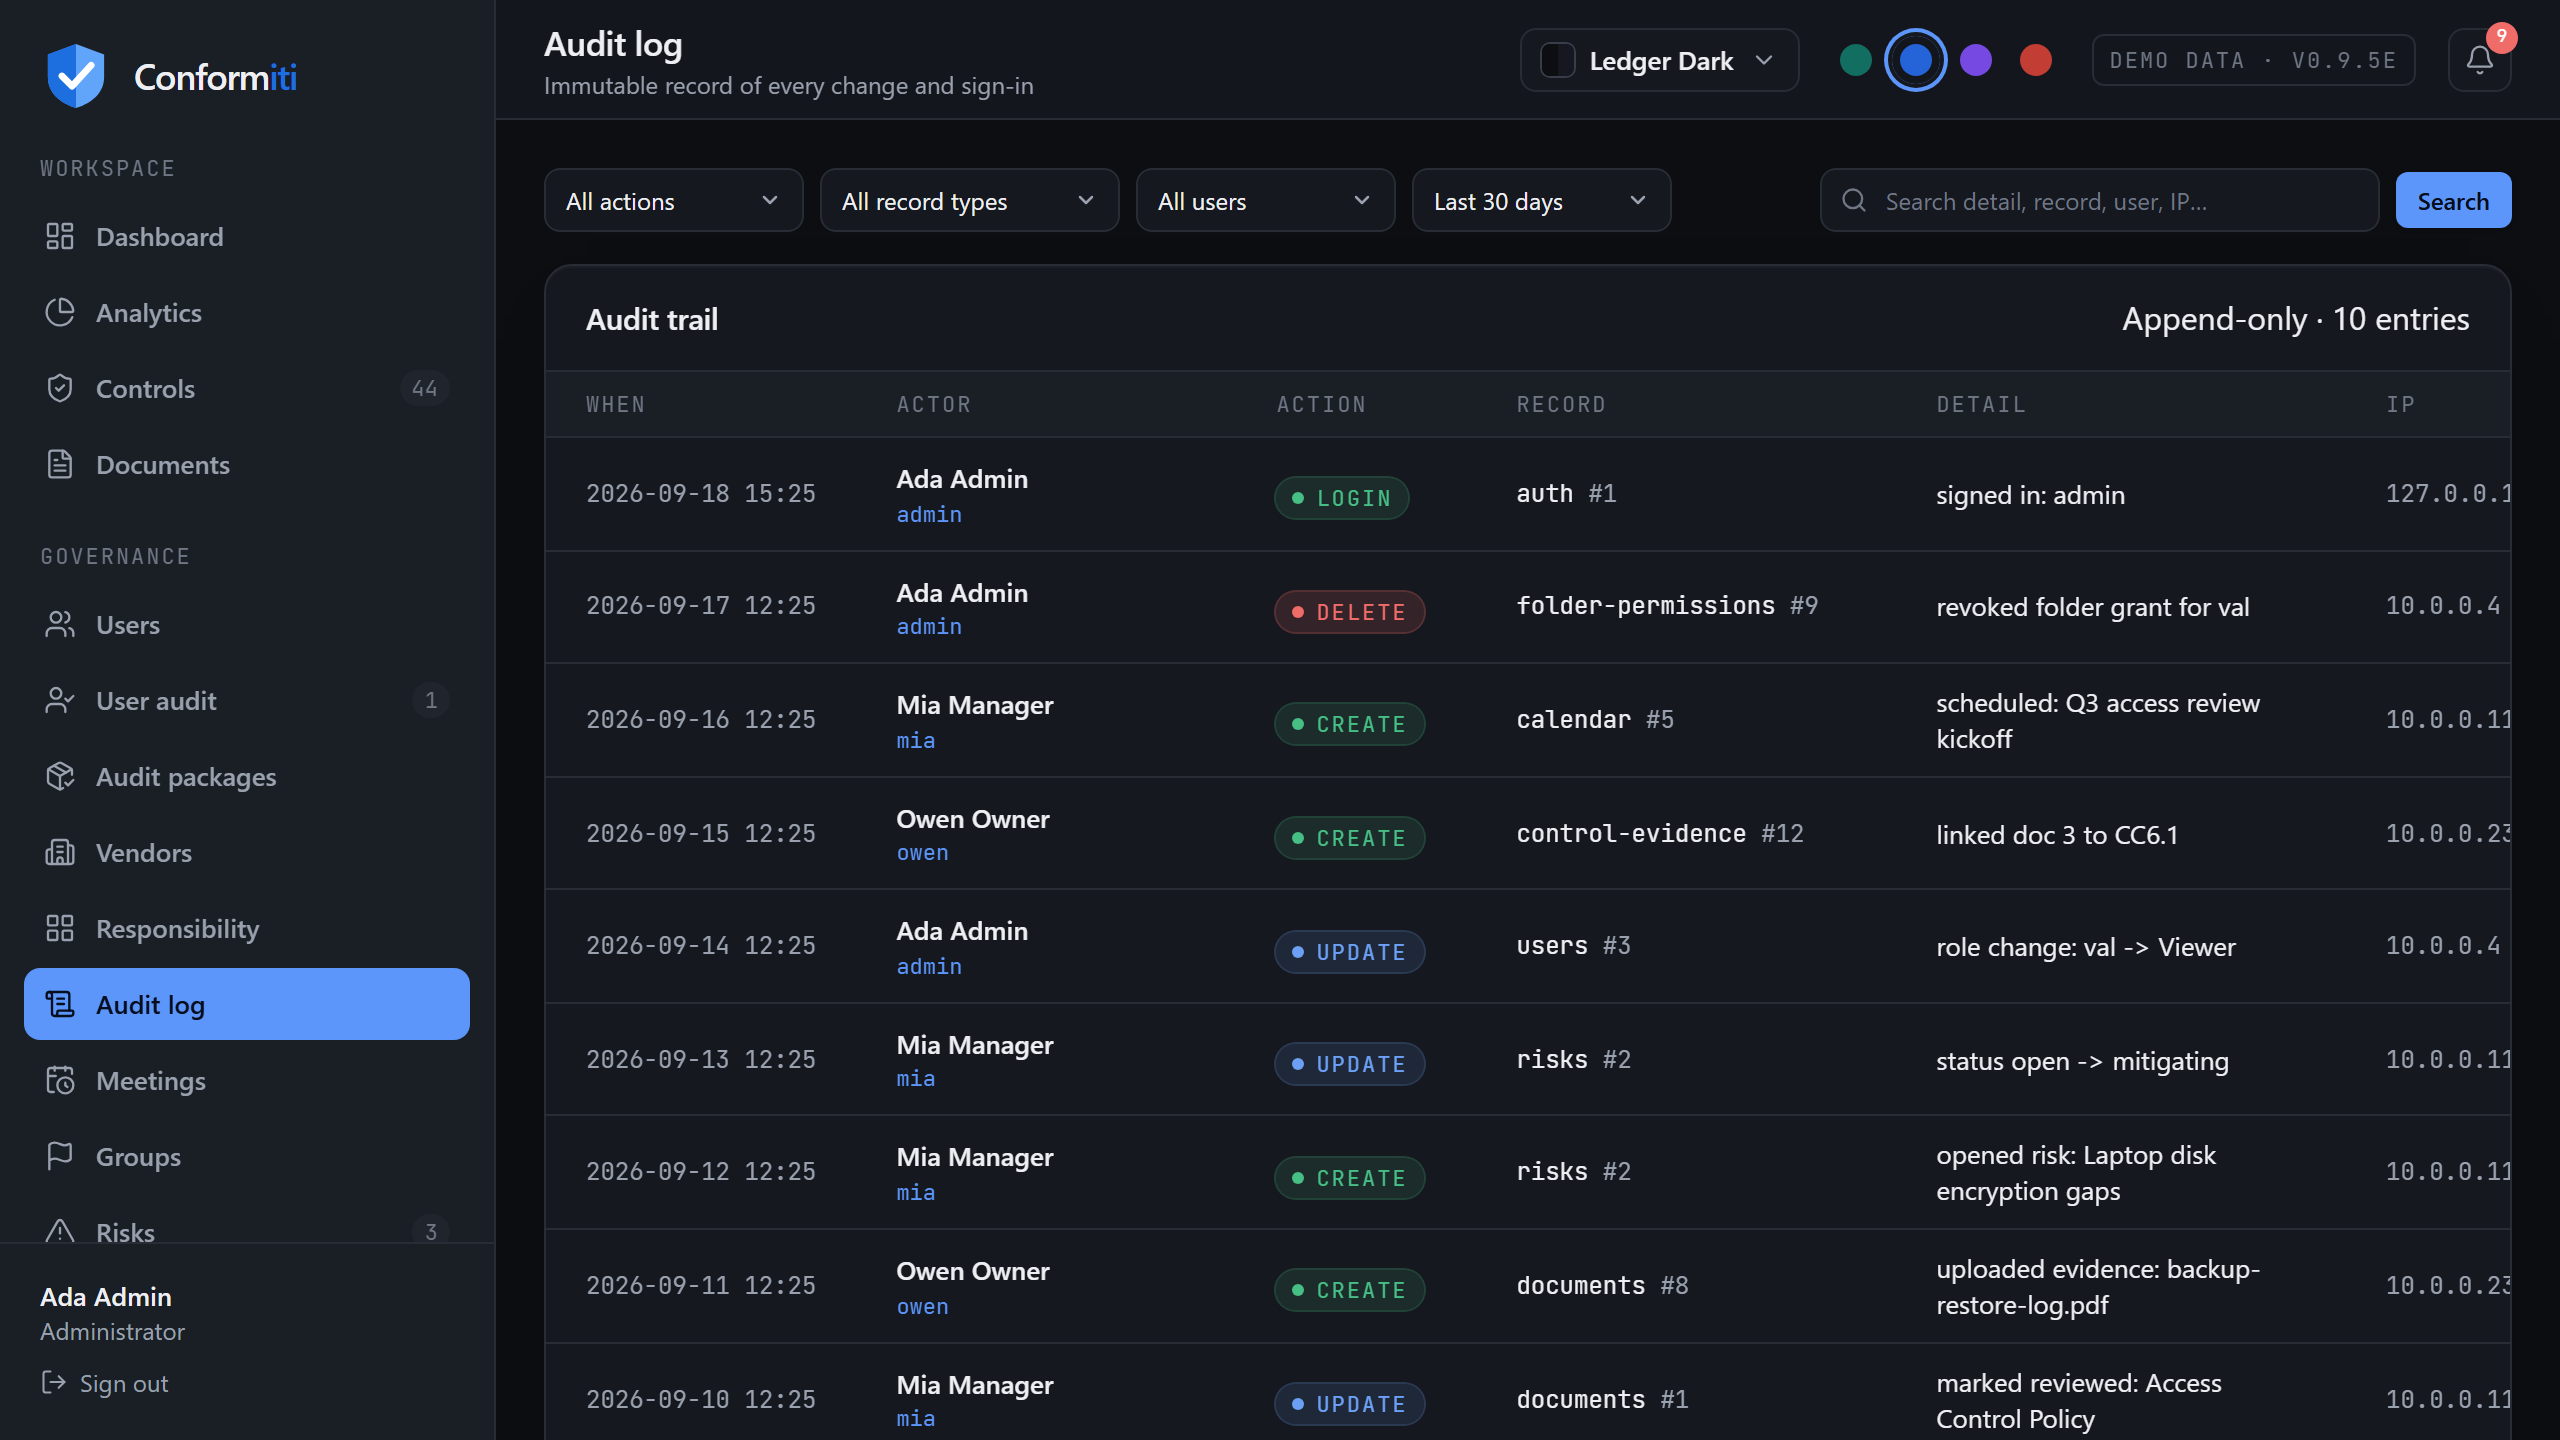Click the Demo Data v0.9.5E badge
The width and height of the screenshot is (2560, 1440).
pos(2253,60)
